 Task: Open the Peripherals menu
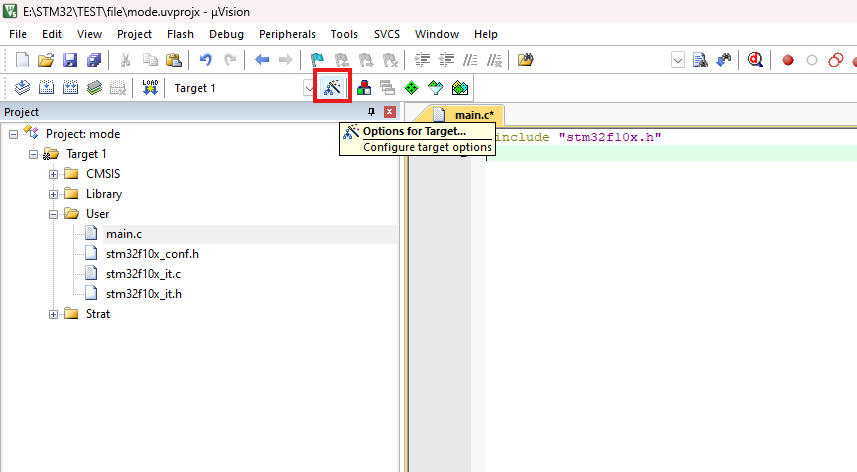287,34
